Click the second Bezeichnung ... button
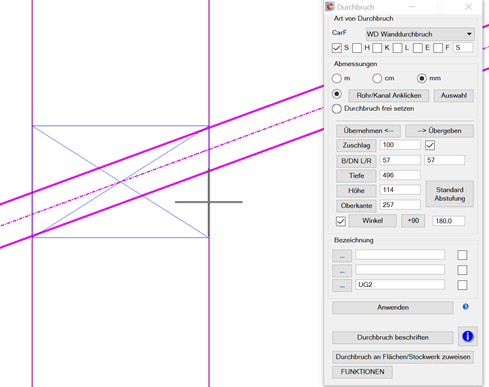 coord(342,271)
